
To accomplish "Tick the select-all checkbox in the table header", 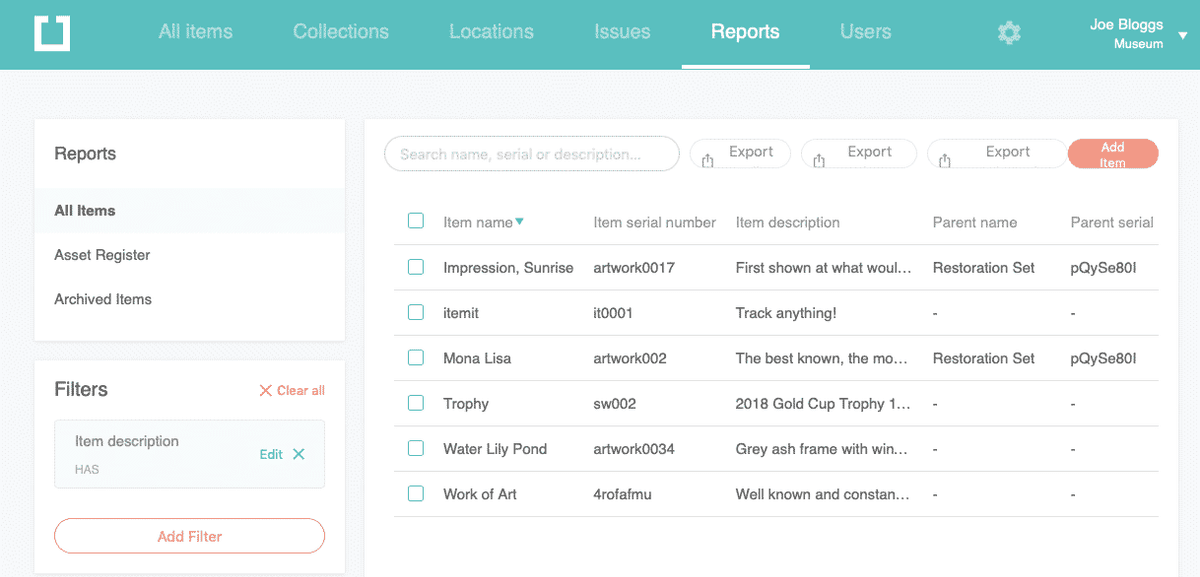I will click(x=416, y=220).
